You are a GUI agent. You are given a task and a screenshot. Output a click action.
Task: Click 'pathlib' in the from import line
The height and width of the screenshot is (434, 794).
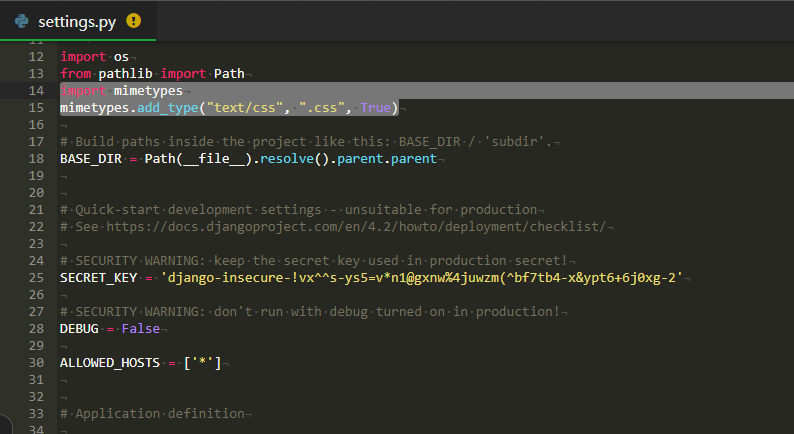point(126,74)
